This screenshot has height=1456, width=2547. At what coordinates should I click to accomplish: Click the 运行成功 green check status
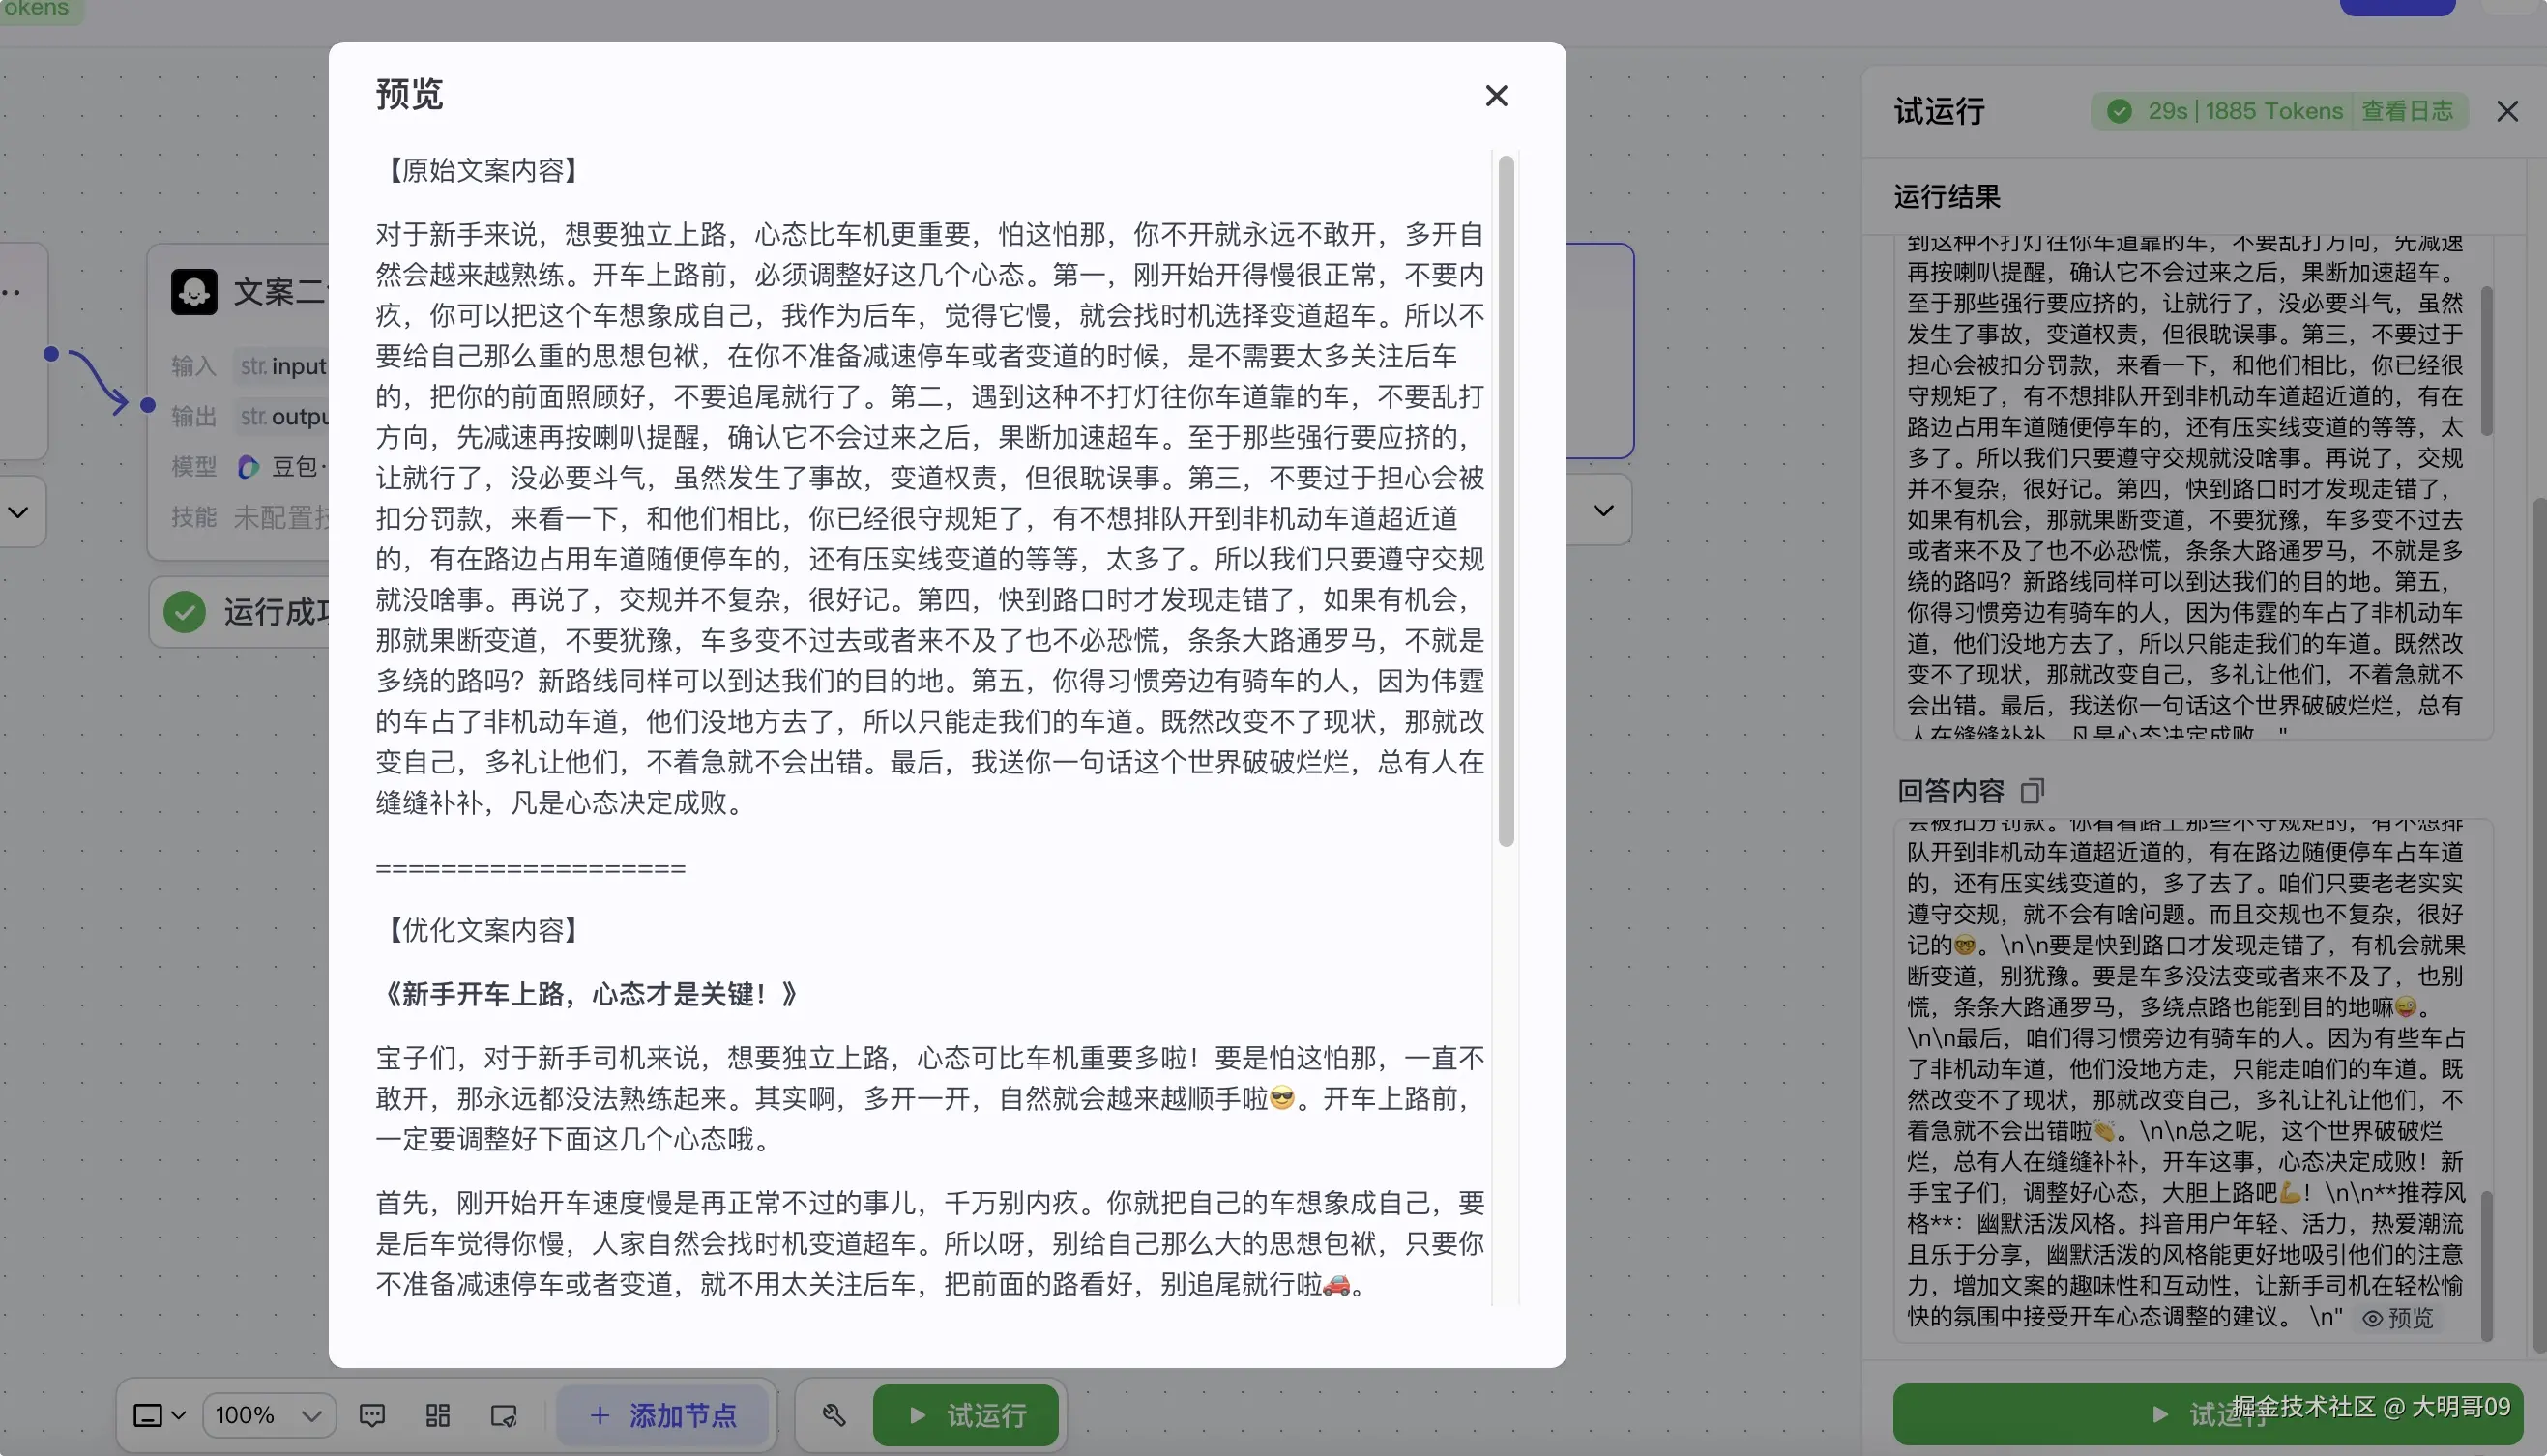click(185, 611)
